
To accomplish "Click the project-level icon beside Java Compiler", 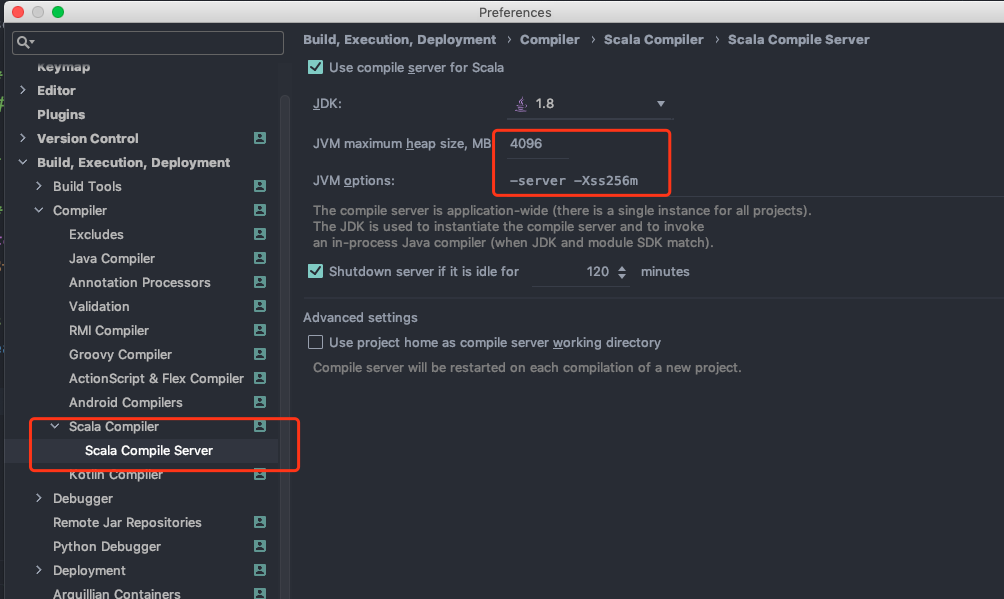I will [x=260, y=258].
